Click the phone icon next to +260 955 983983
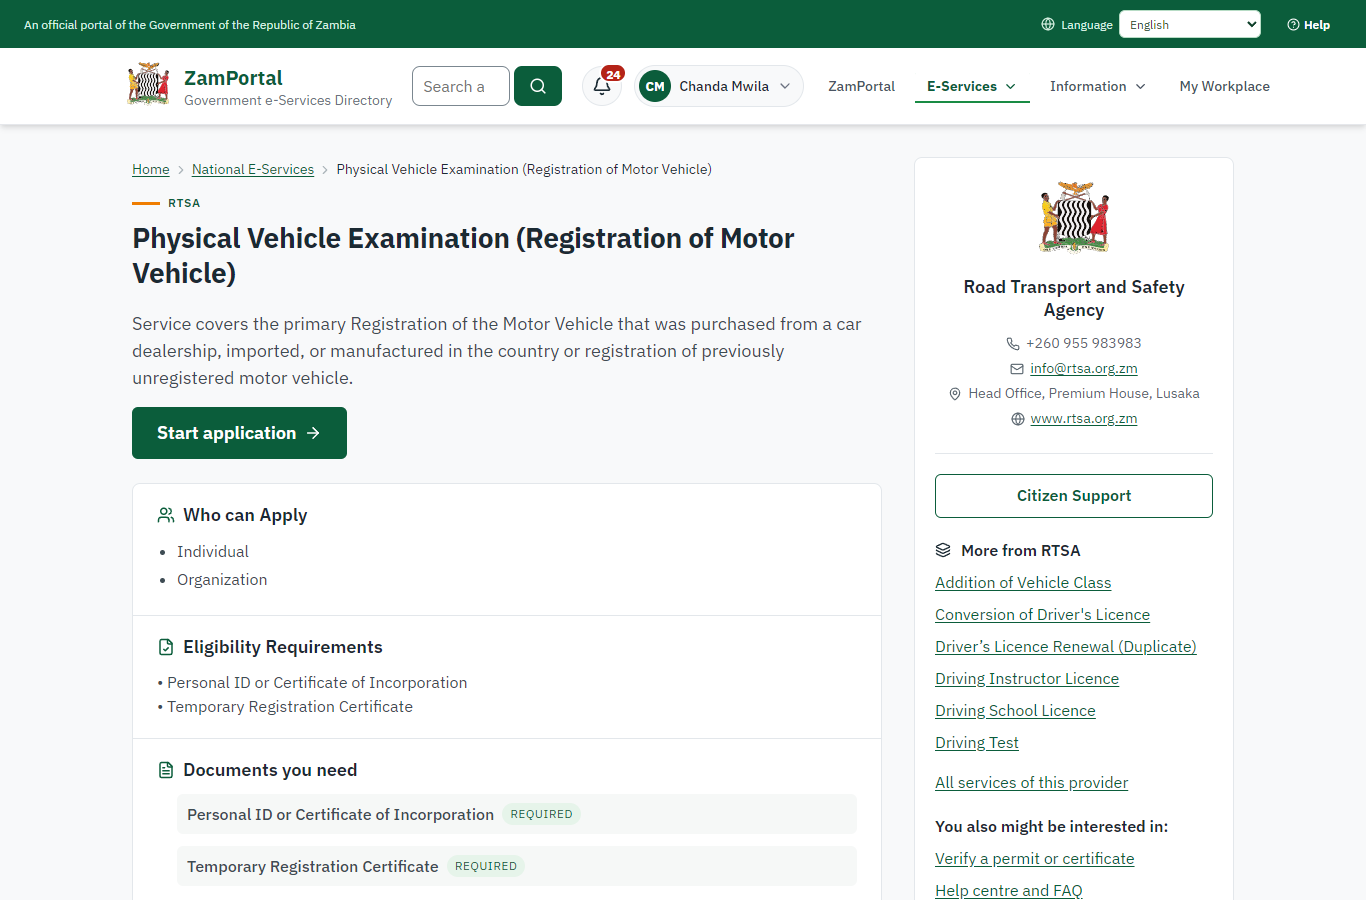 [1013, 343]
